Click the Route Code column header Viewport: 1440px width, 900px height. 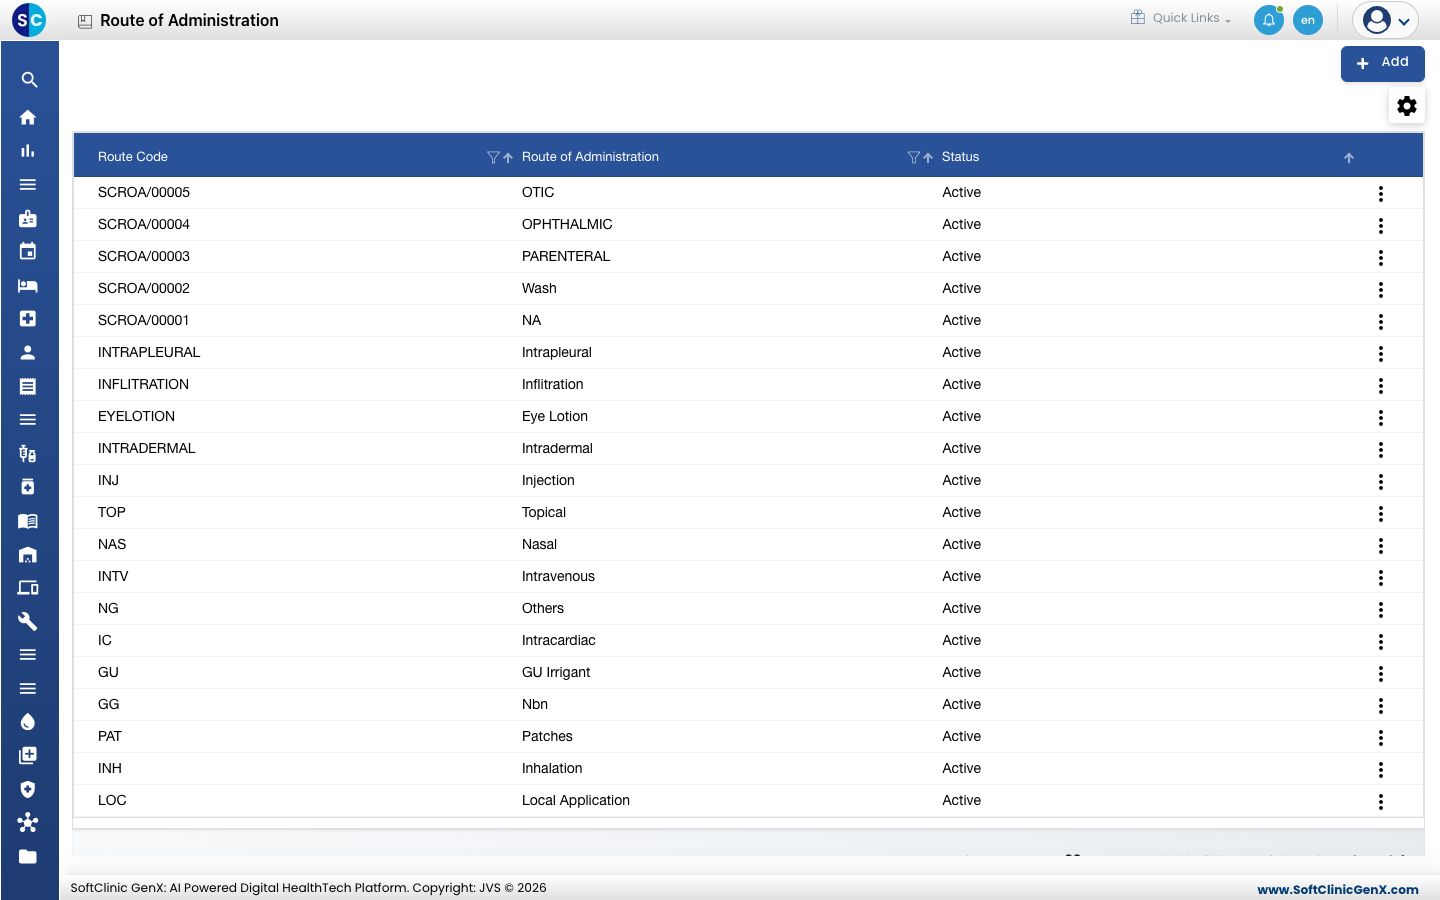(x=133, y=157)
